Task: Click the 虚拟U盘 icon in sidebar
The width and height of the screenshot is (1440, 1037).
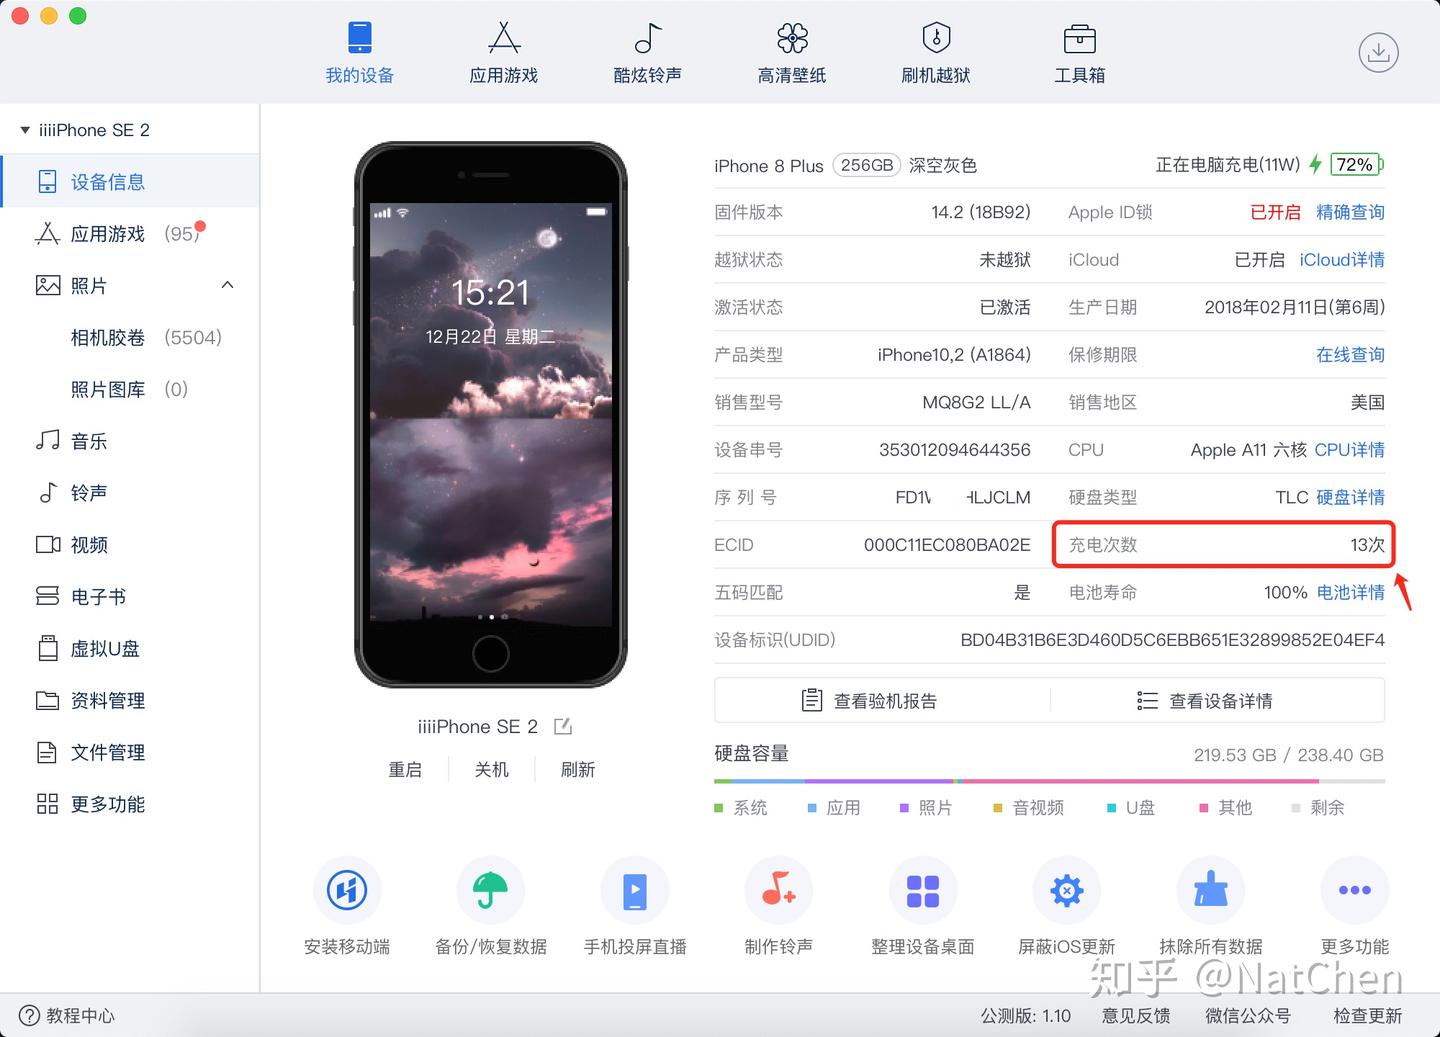Action: point(47,649)
